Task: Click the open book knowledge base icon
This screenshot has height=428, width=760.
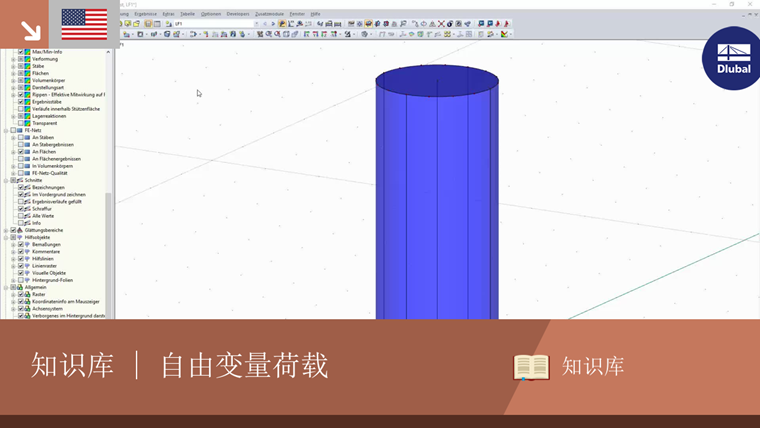Action: [x=531, y=367]
